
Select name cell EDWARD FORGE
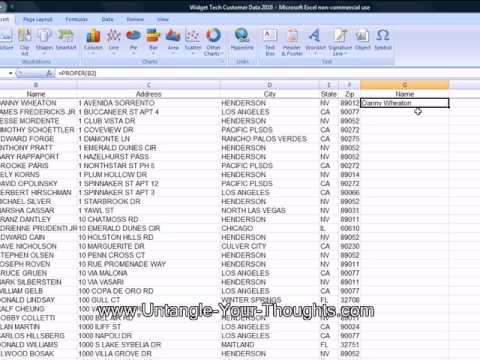pos(38,139)
